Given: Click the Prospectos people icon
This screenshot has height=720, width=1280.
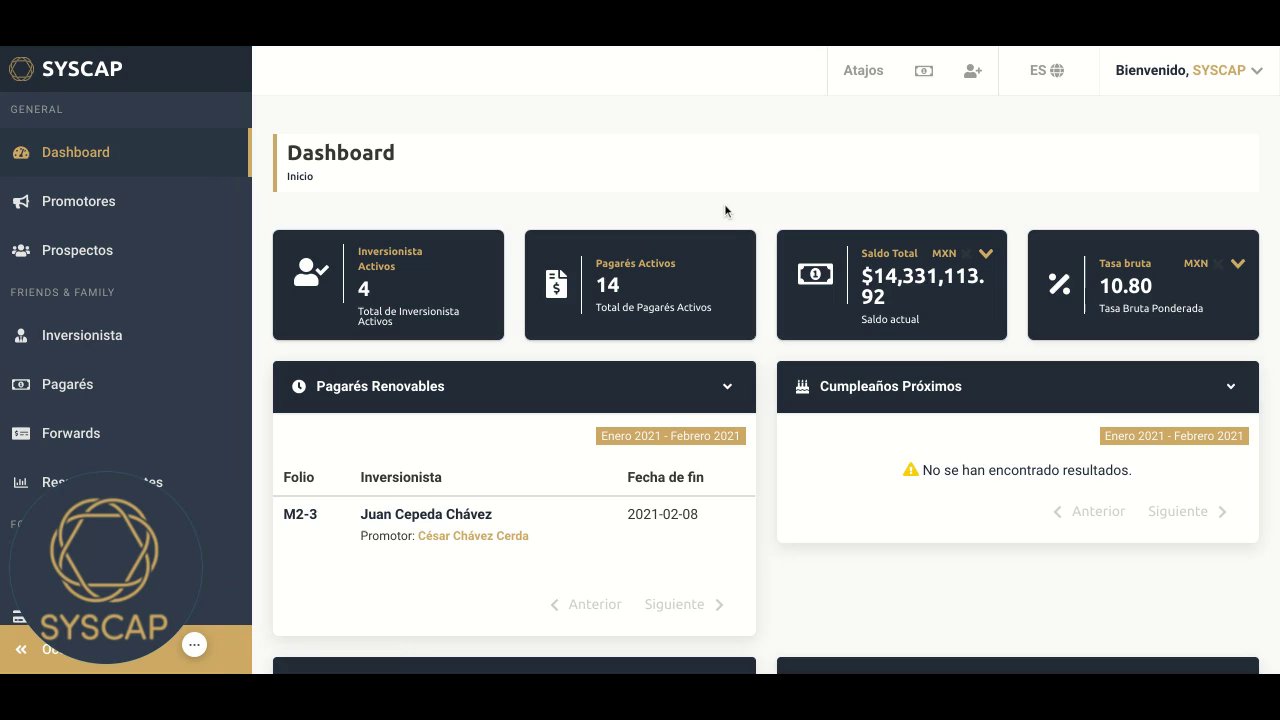Looking at the screenshot, I should click(21, 250).
